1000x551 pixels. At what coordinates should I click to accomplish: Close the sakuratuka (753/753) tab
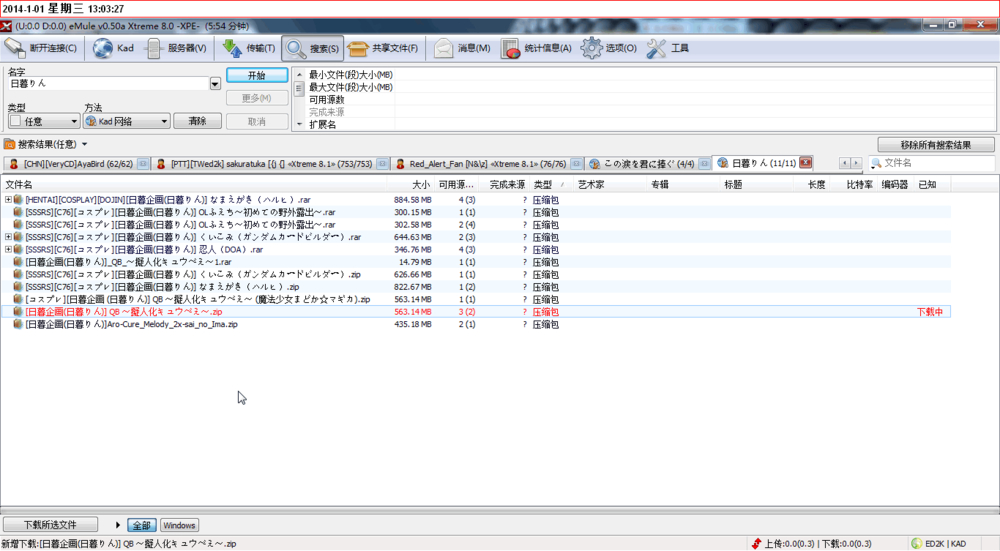click(x=382, y=164)
